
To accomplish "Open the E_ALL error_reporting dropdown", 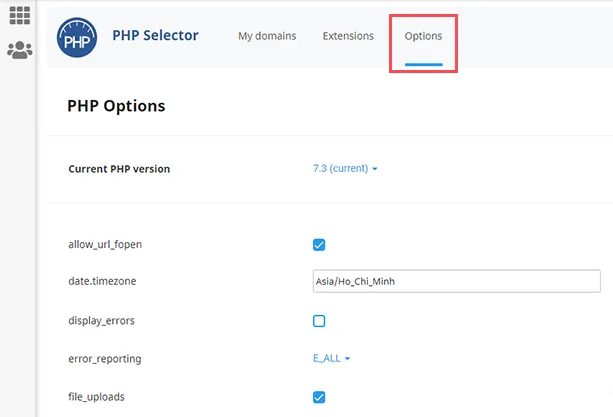I will (332, 358).
